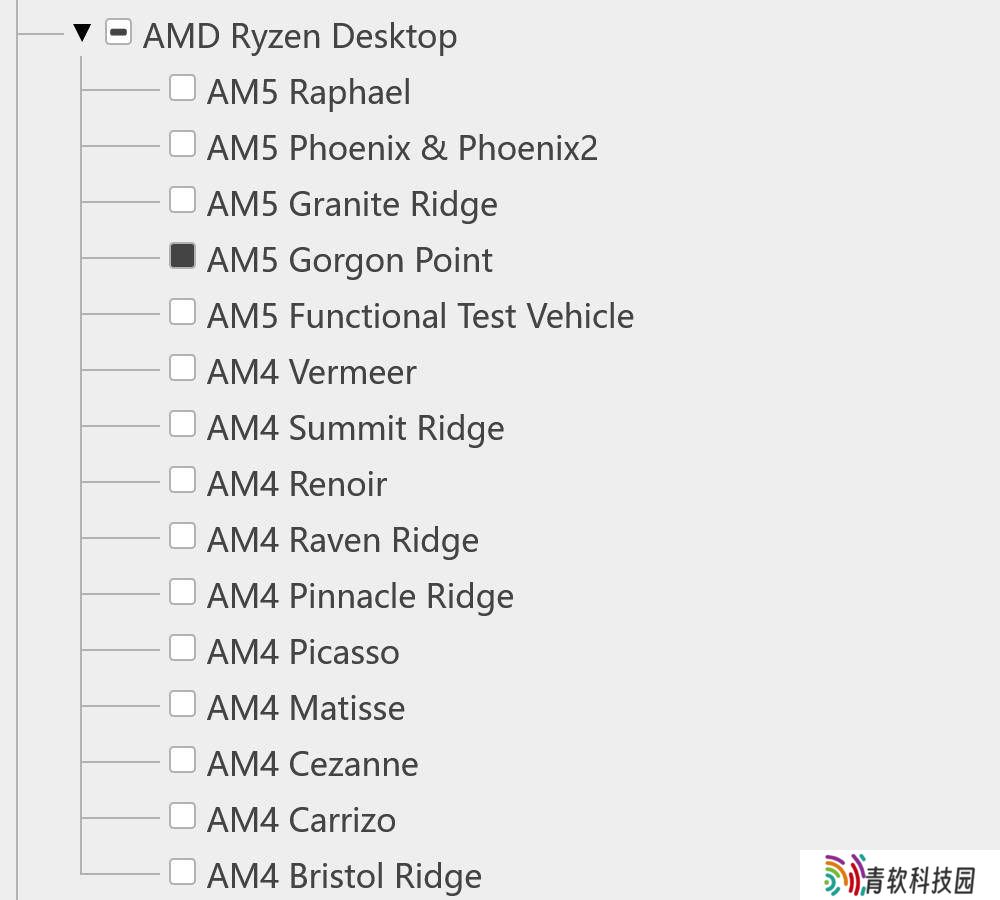Uncheck the AM5 Gorgon Point checkbox
Viewport: 1000px width, 900px height.
coord(182,256)
